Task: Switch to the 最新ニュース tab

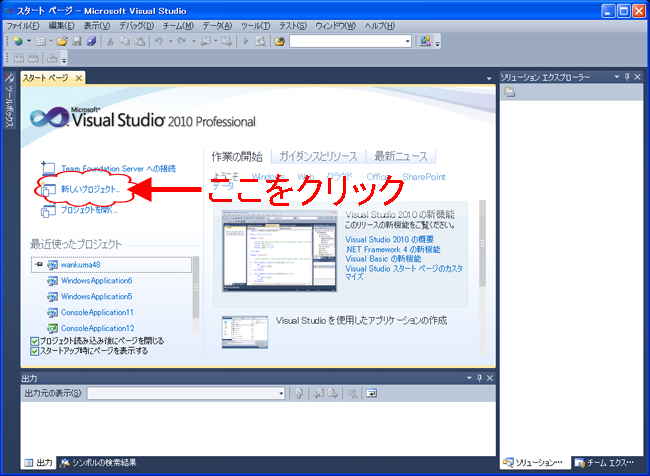Action: click(401, 156)
